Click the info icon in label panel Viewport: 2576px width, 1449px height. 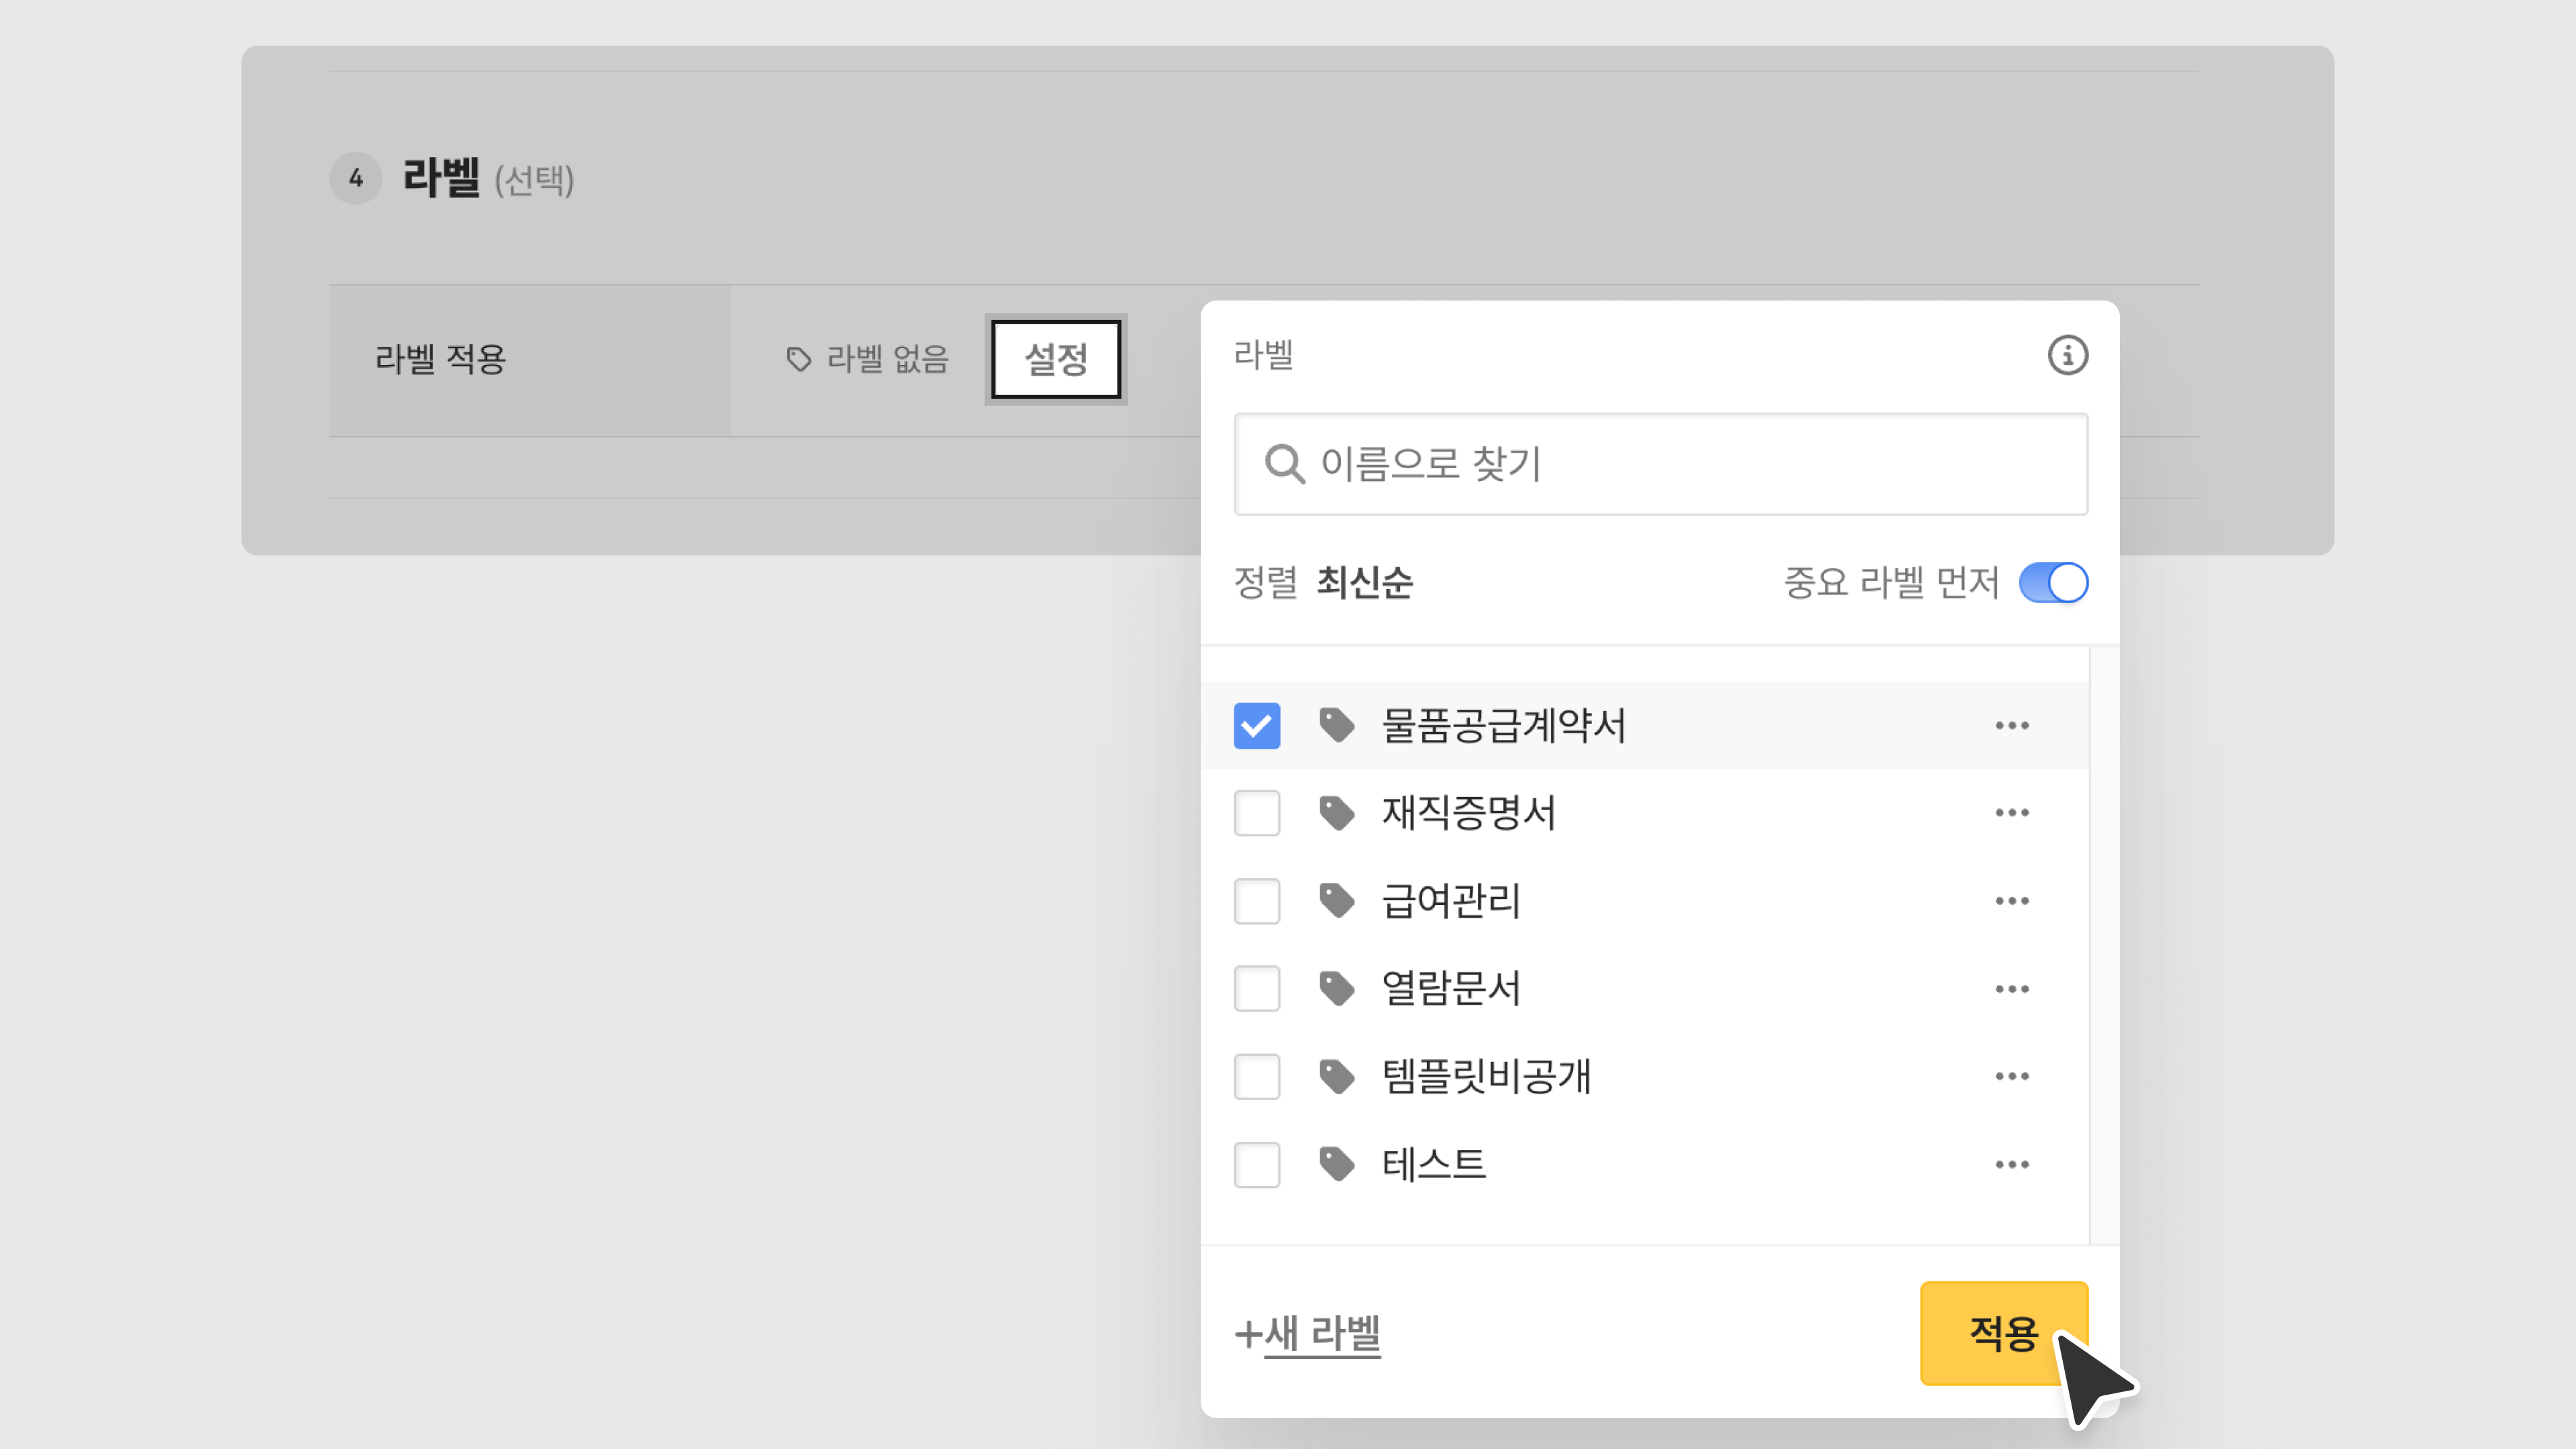(2067, 355)
